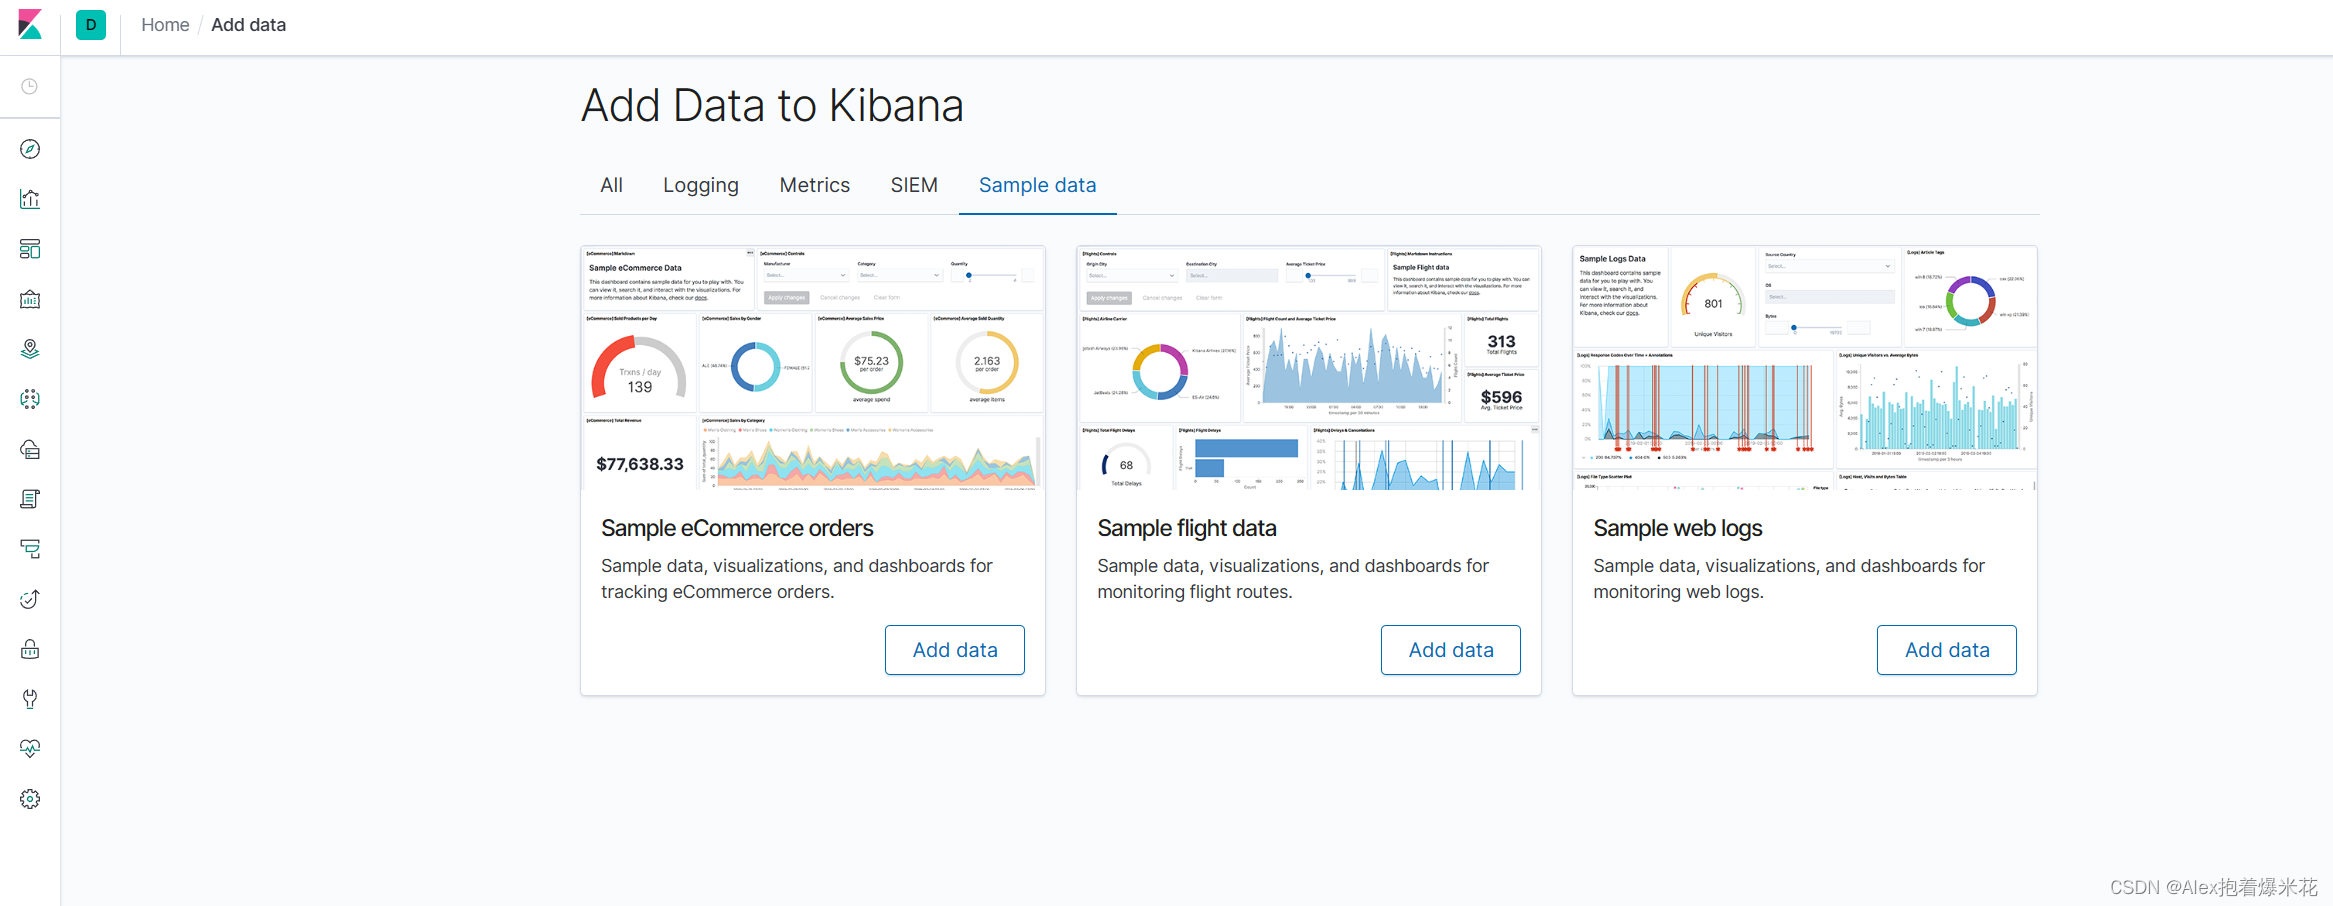Viewport: 2333px width, 906px height.
Task: Open APM icon in sidebar
Action: pyautogui.click(x=30, y=549)
